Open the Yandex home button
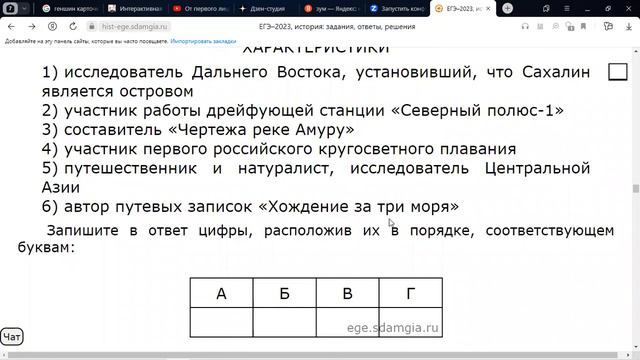640x360 pixels. click(x=52, y=27)
